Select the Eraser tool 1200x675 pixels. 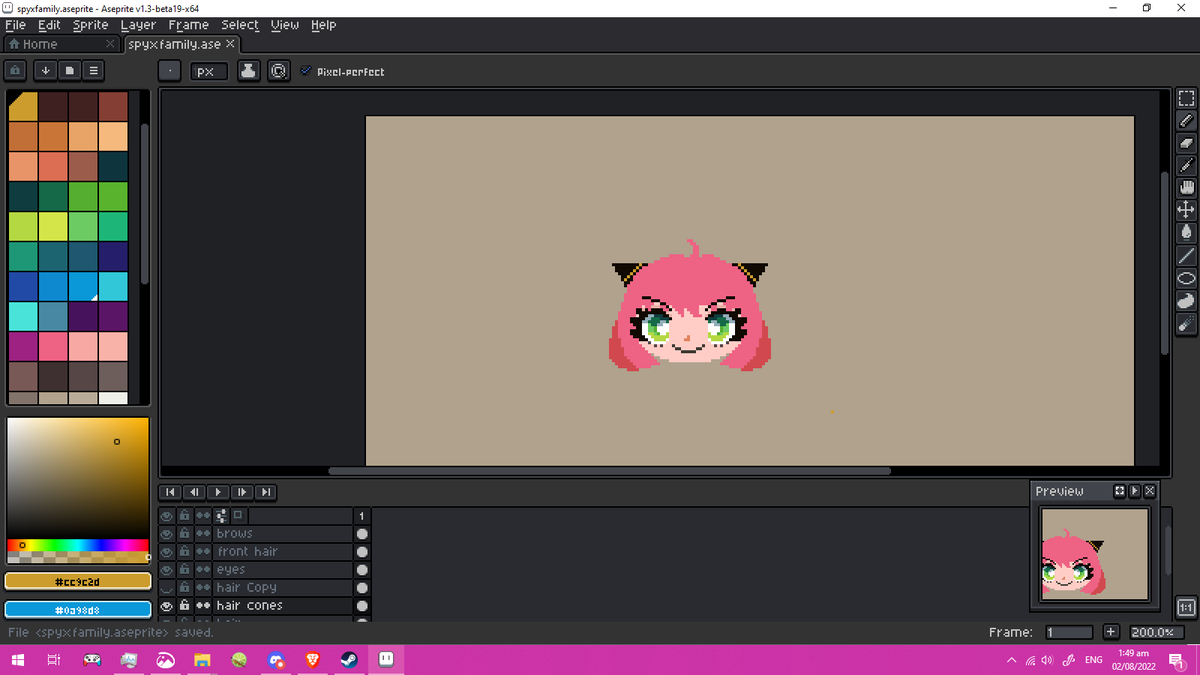pyautogui.click(x=1186, y=143)
